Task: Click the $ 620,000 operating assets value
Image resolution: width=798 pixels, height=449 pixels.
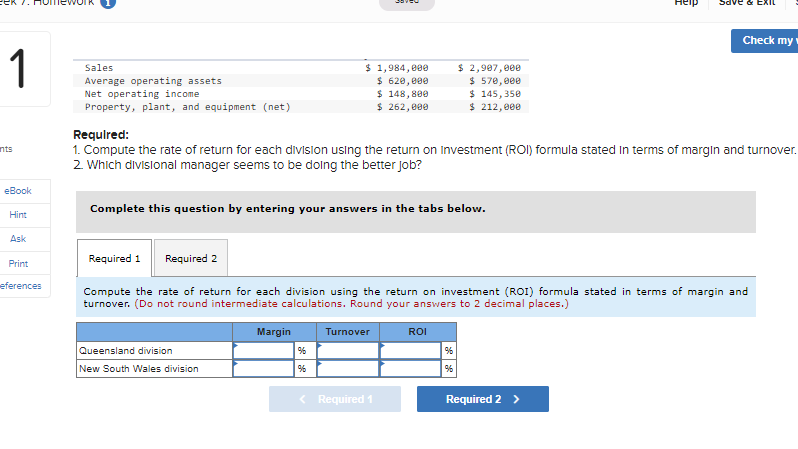Action: [x=403, y=81]
